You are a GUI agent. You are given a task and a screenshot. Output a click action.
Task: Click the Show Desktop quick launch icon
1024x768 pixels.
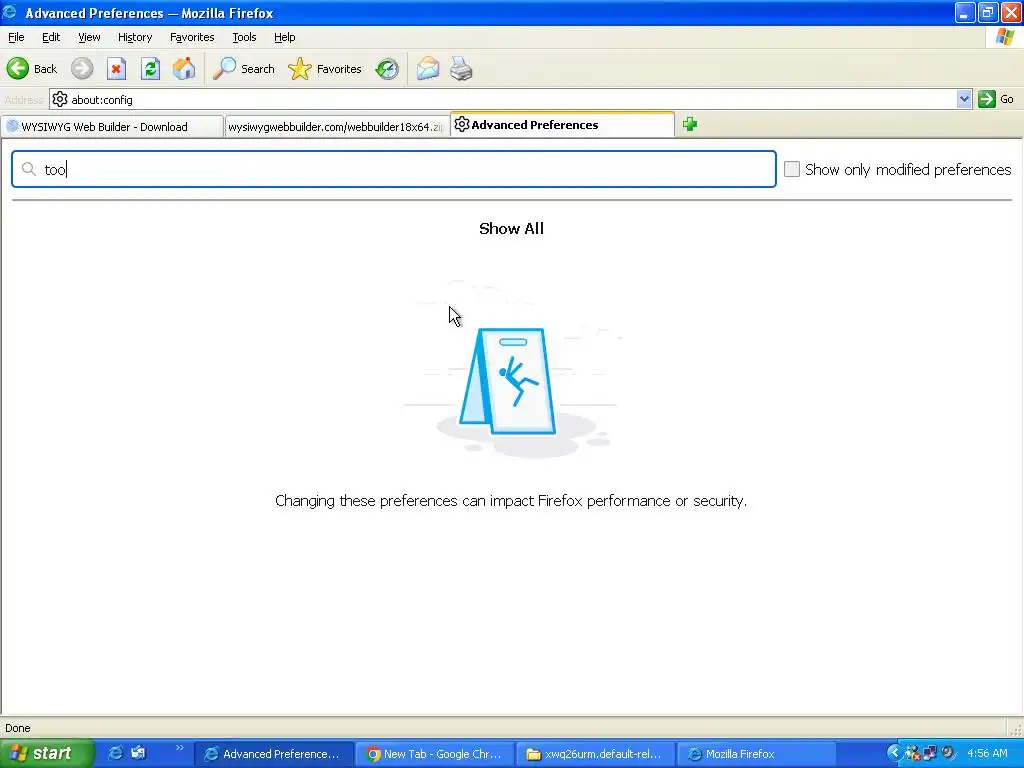point(138,753)
